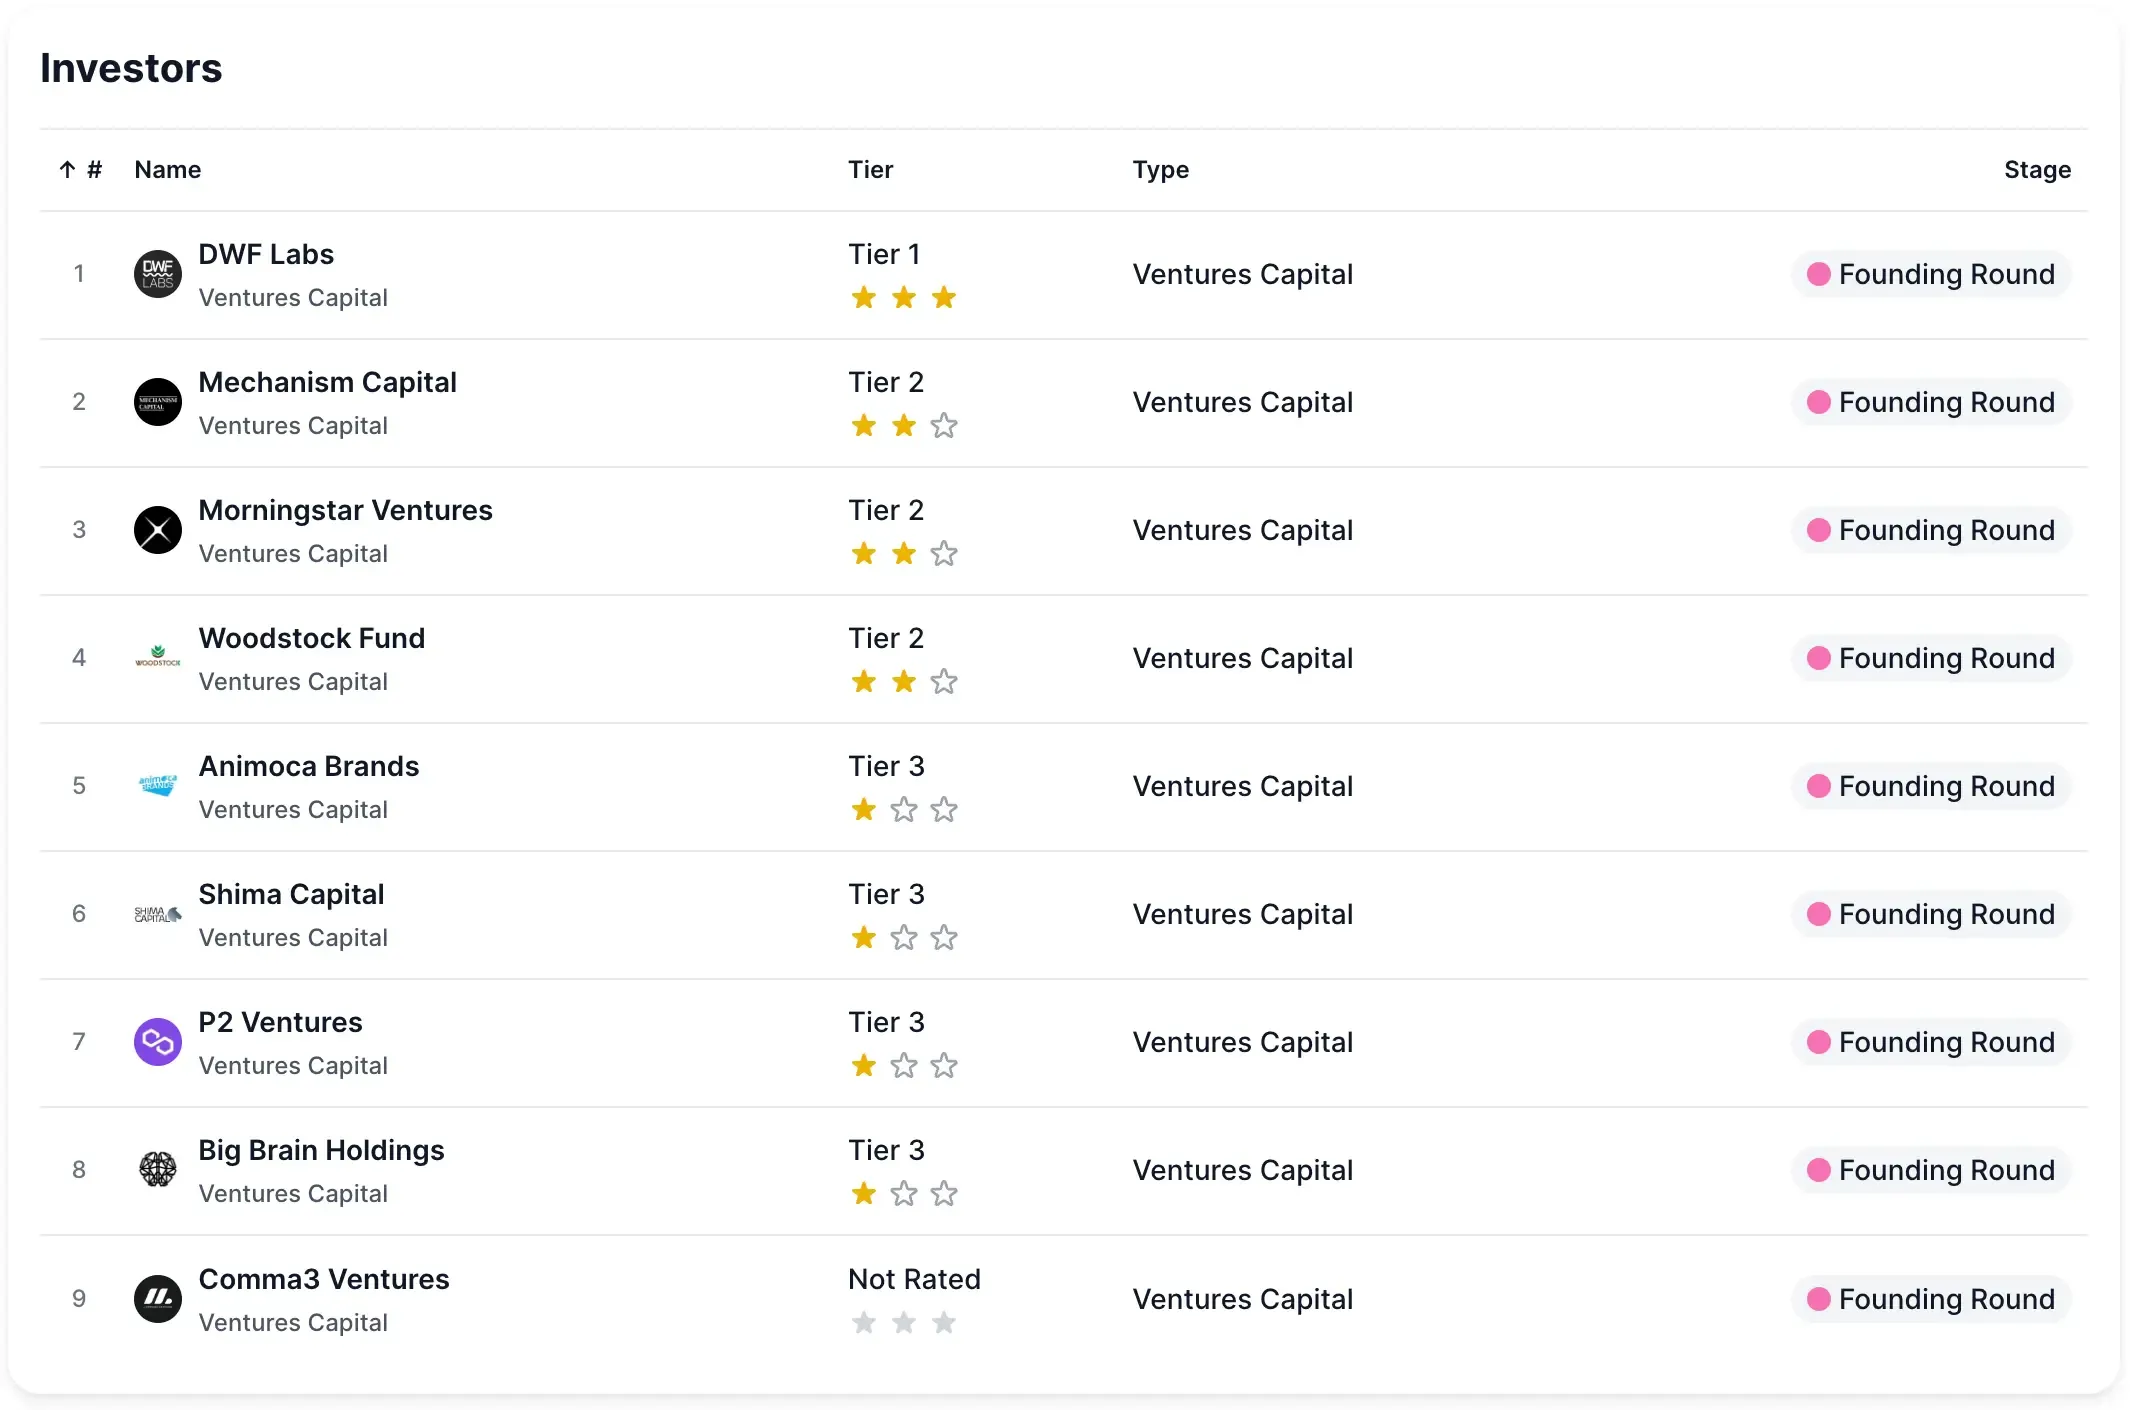Image resolution: width=2134 pixels, height=1410 pixels.
Task: Click the Woodstock Fund logo icon
Action: pyautogui.click(x=158, y=658)
